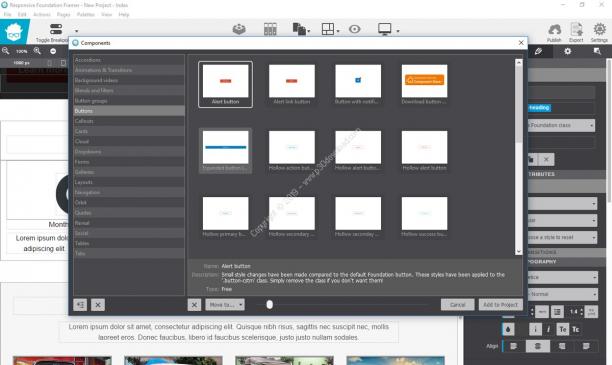Screen dimensions: 612x365
Task: Open the Normal font weight dropdown
Action: [x=563, y=294]
